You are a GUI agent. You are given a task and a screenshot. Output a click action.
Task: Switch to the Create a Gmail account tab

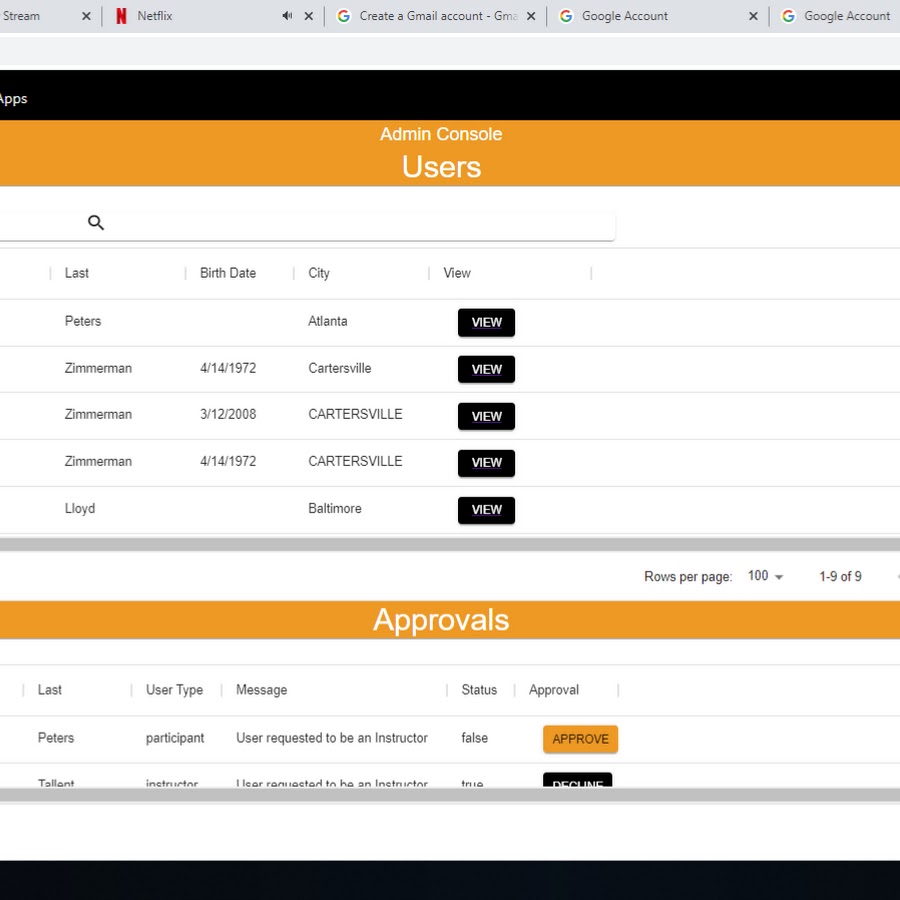tap(436, 16)
